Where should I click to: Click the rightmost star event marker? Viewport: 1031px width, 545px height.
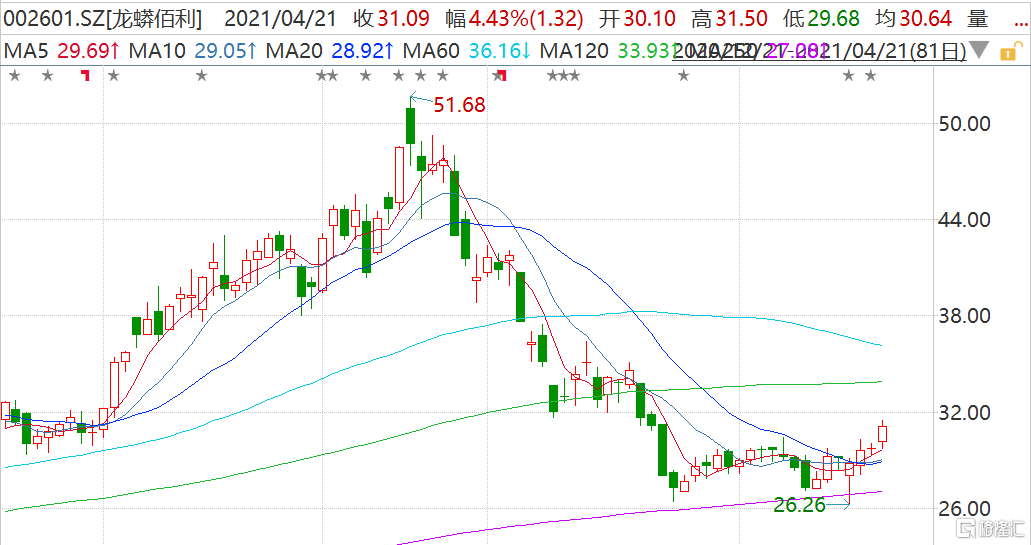coord(871,76)
